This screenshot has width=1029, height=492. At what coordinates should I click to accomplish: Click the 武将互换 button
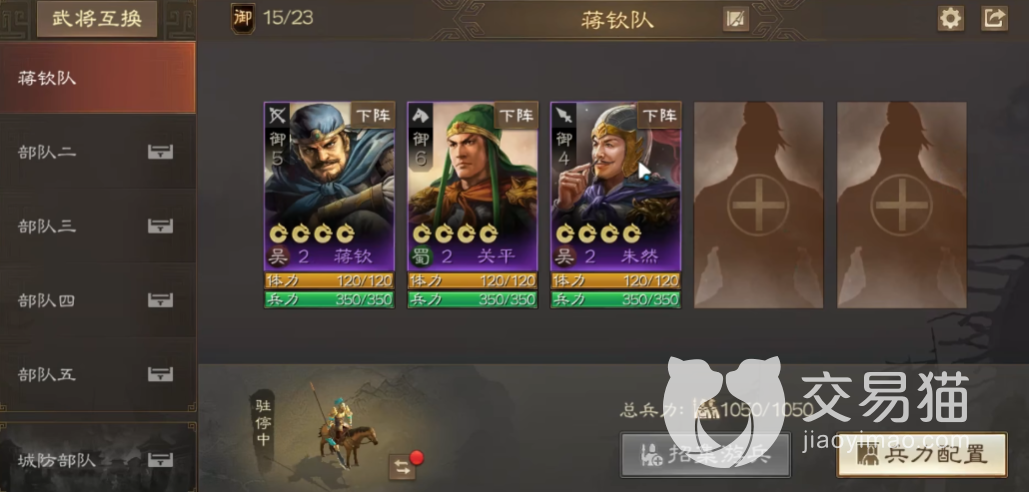(97, 18)
